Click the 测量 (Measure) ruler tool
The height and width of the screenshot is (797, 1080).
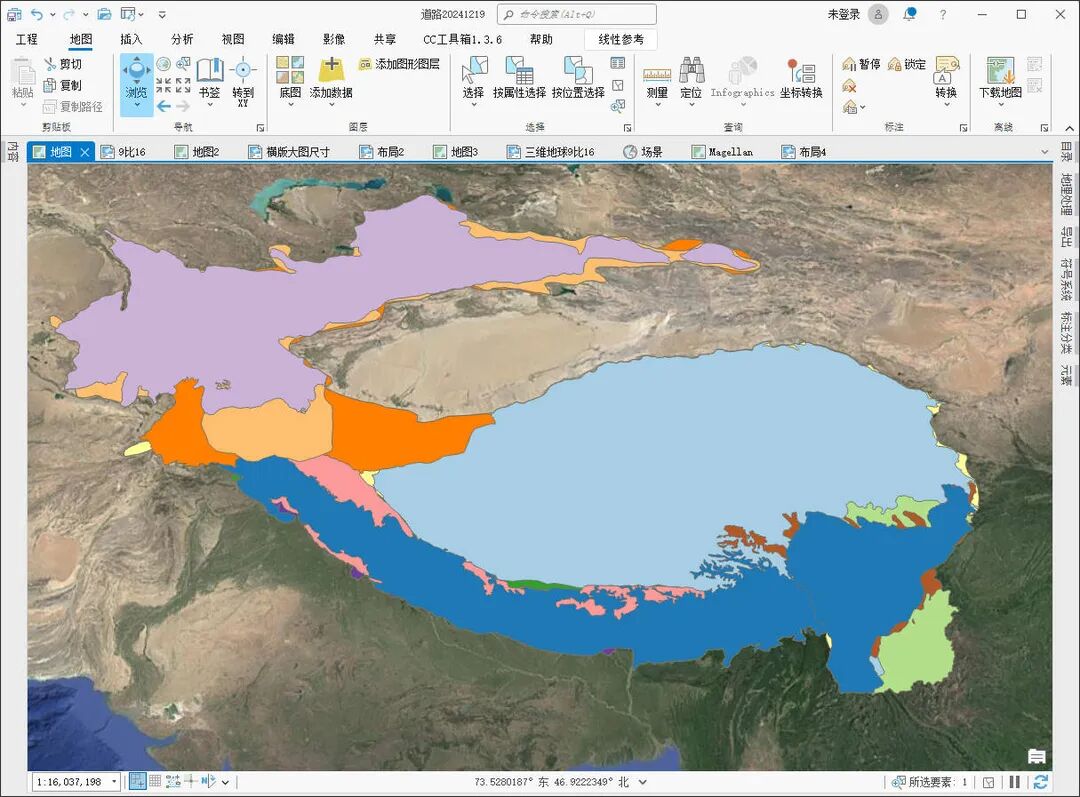[657, 82]
